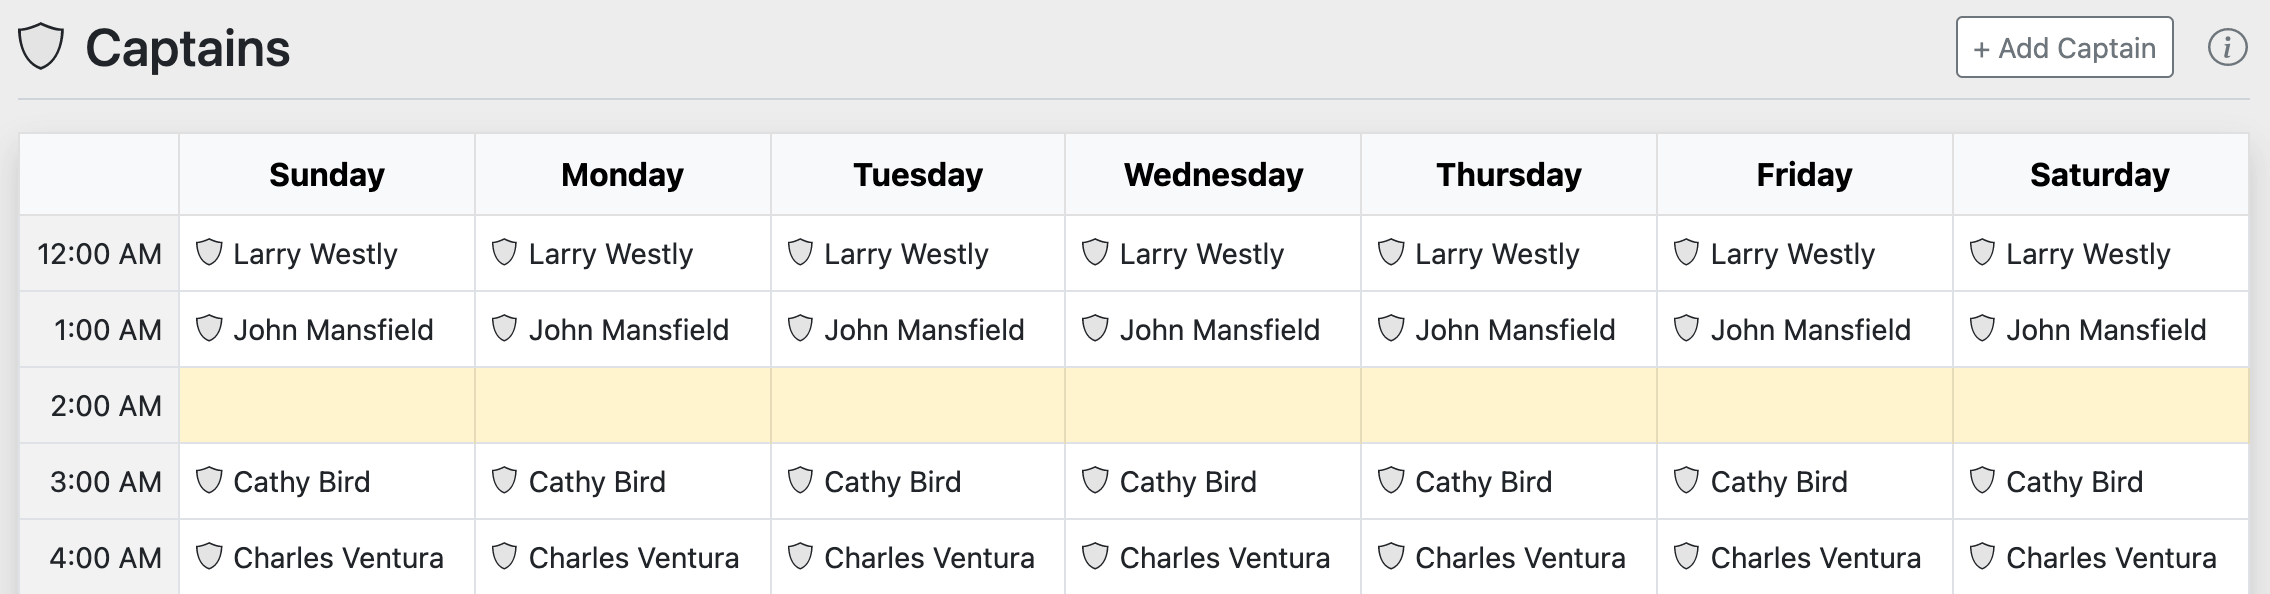
Task: Open Cathy Bird on Monday 3:00 AM
Action: pos(597,482)
